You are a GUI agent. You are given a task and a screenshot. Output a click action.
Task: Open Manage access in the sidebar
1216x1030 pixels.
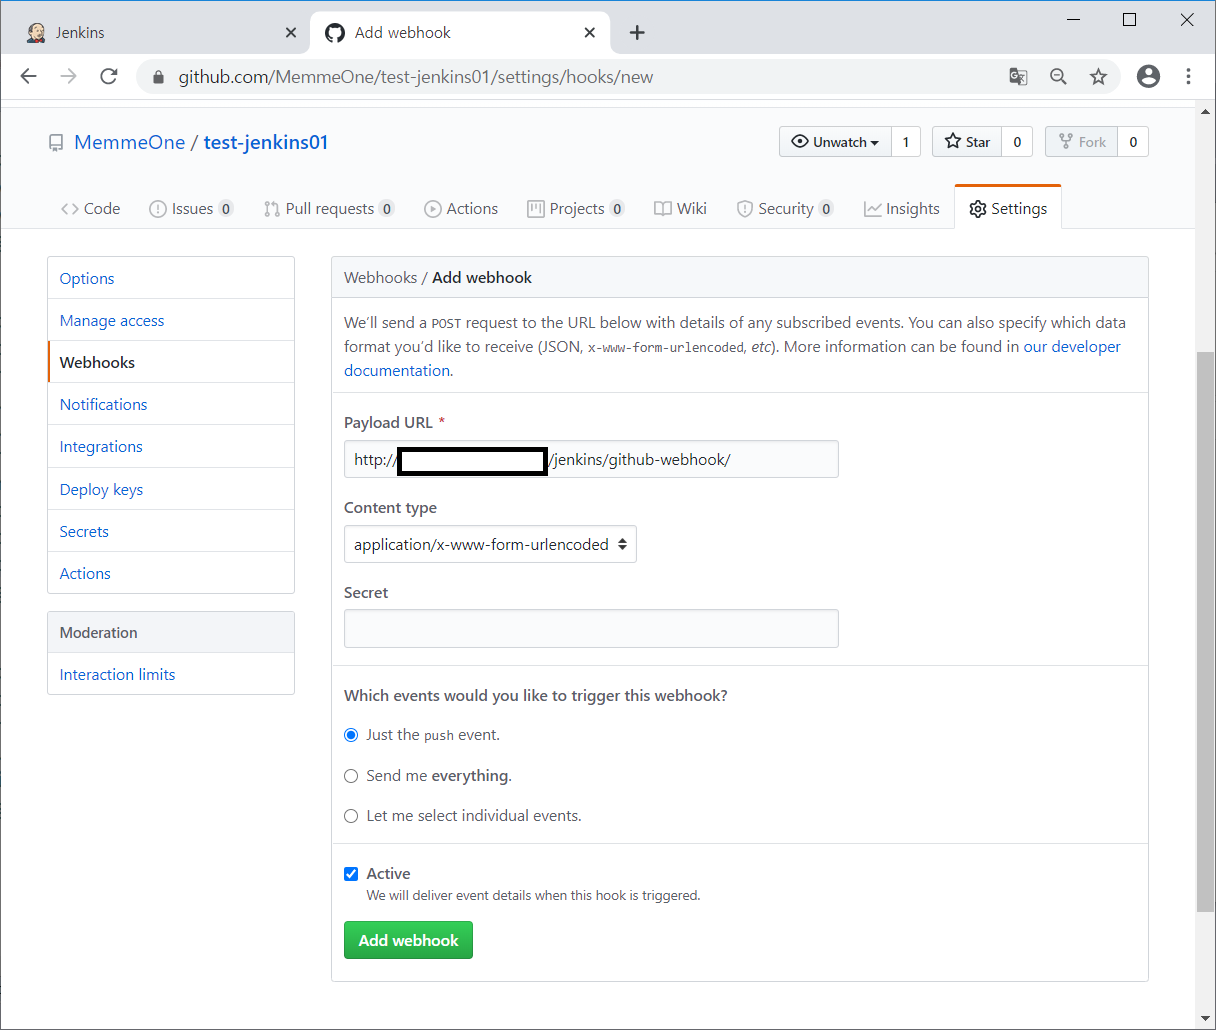tap(171, 320)
